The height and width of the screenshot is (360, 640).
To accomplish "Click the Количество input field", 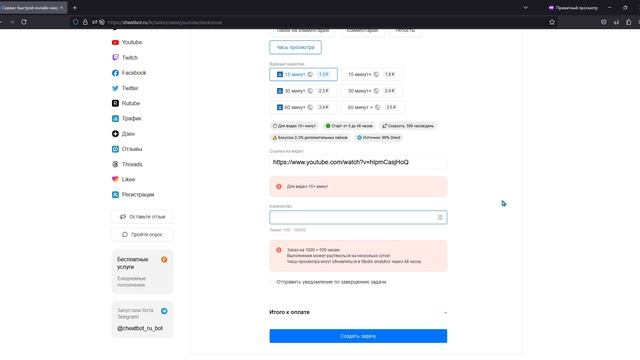I will click(x=358, y=218).
